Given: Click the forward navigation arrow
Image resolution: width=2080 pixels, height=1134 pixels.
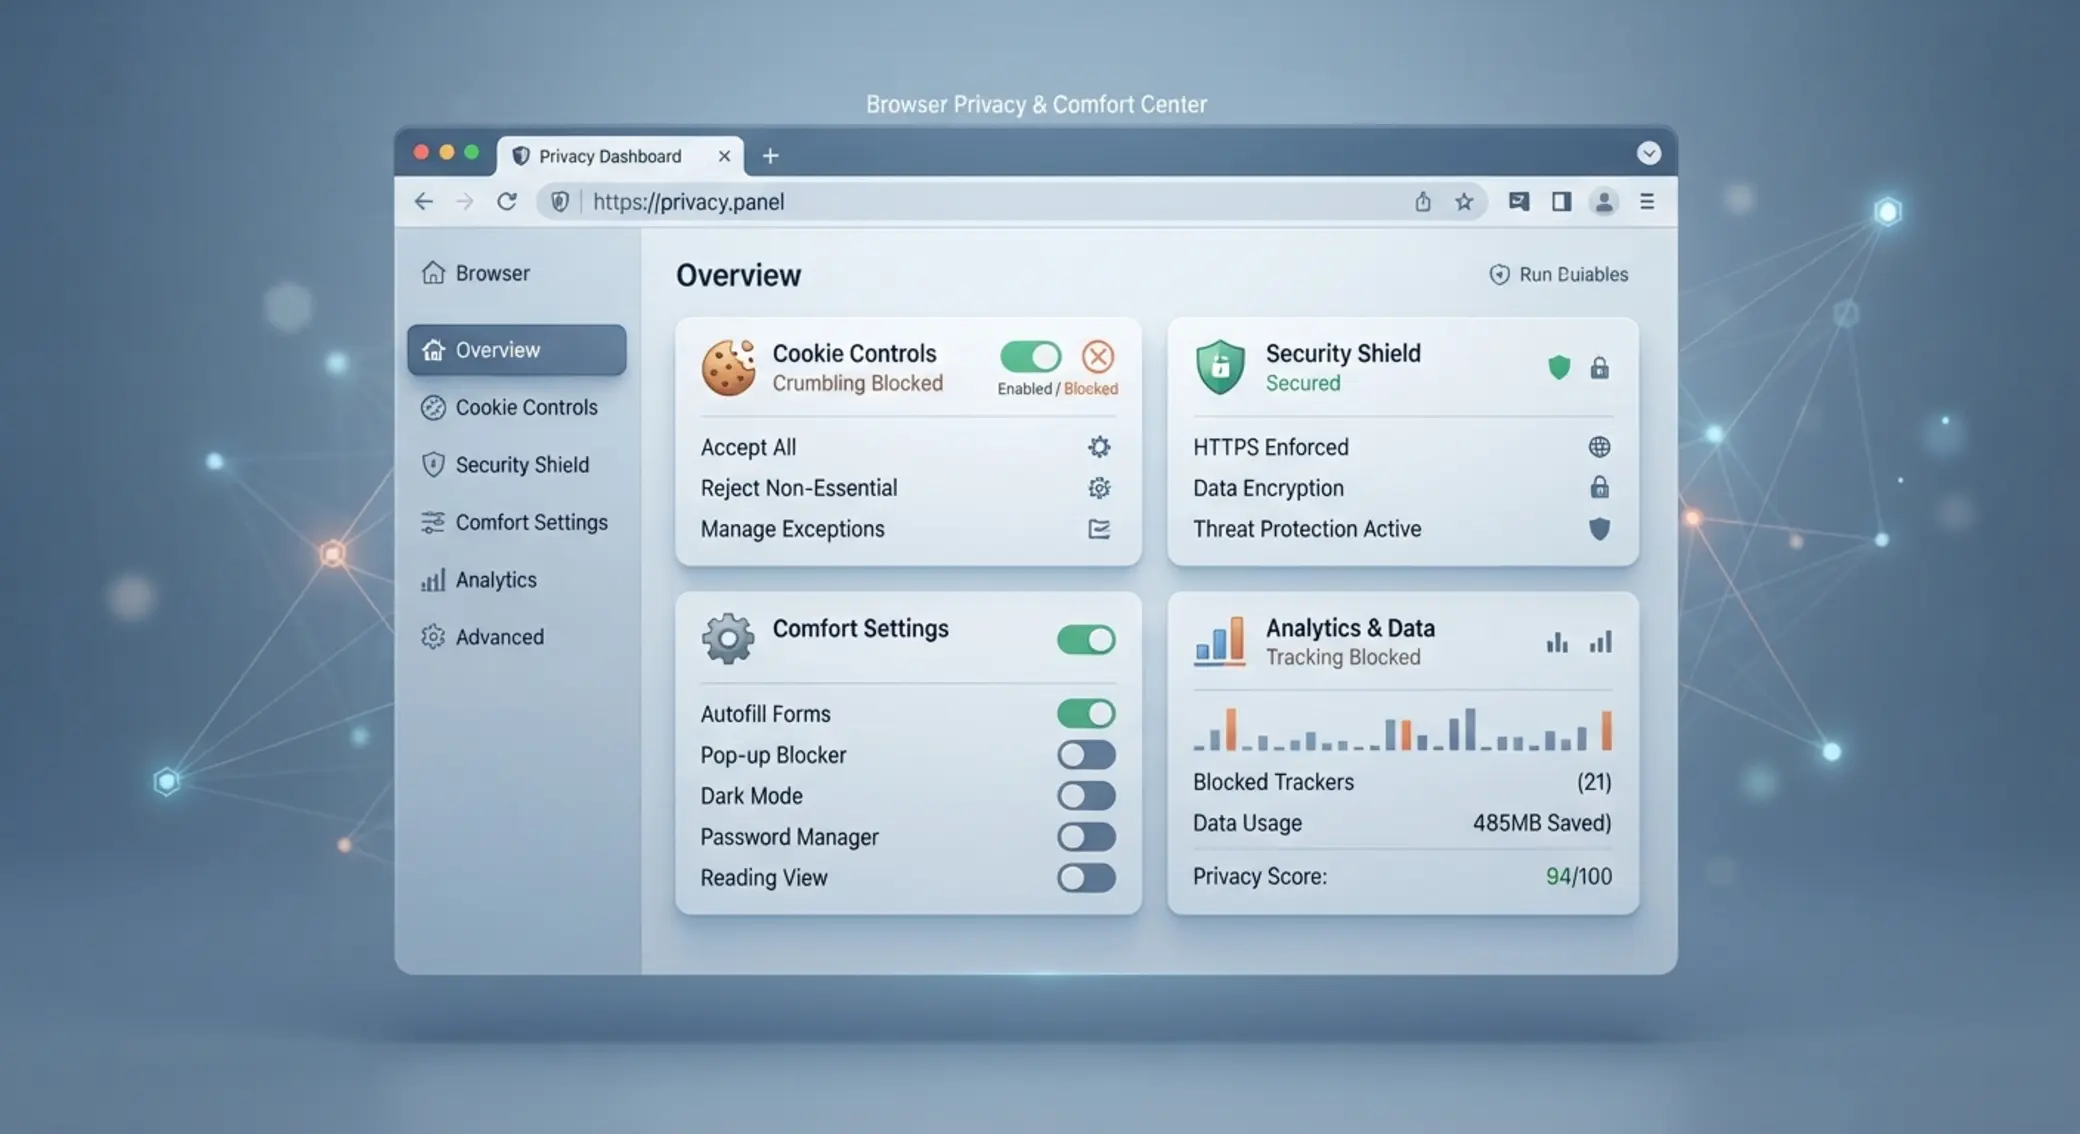Looking at the screenshot, I should [x=465, y=202].
